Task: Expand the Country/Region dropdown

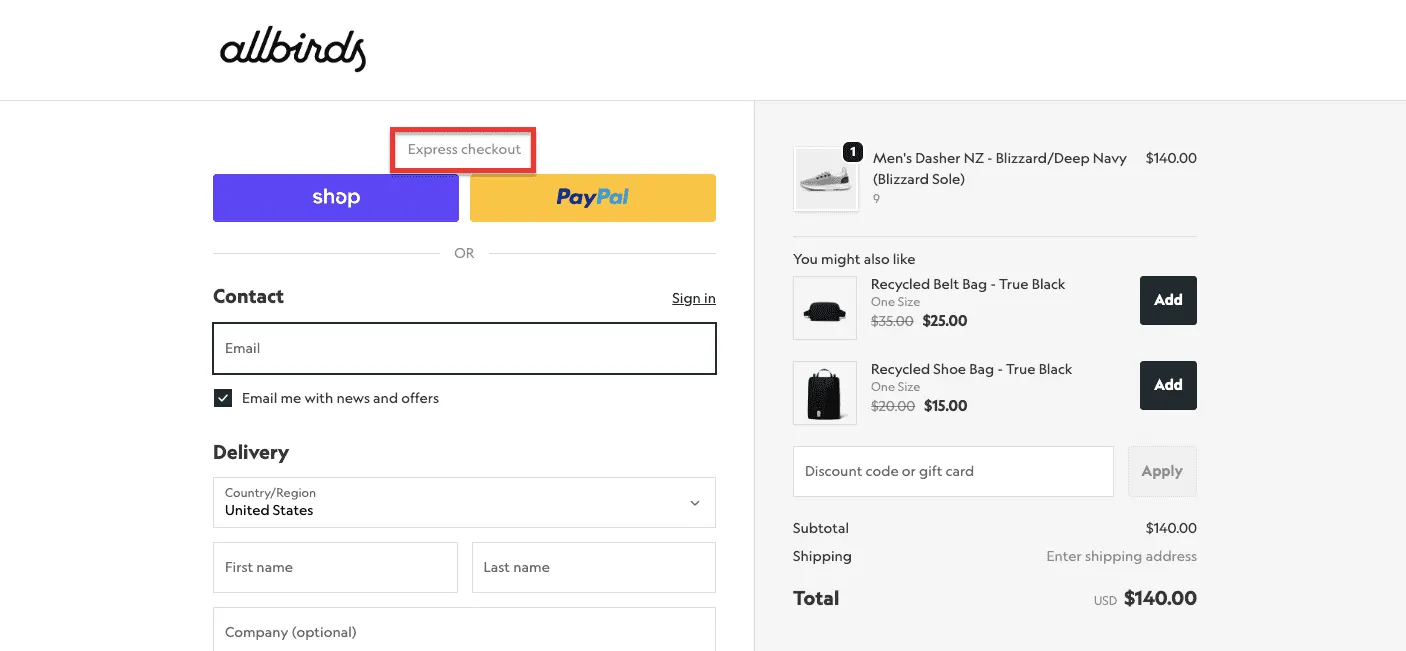Action: (x=464, y=502)
